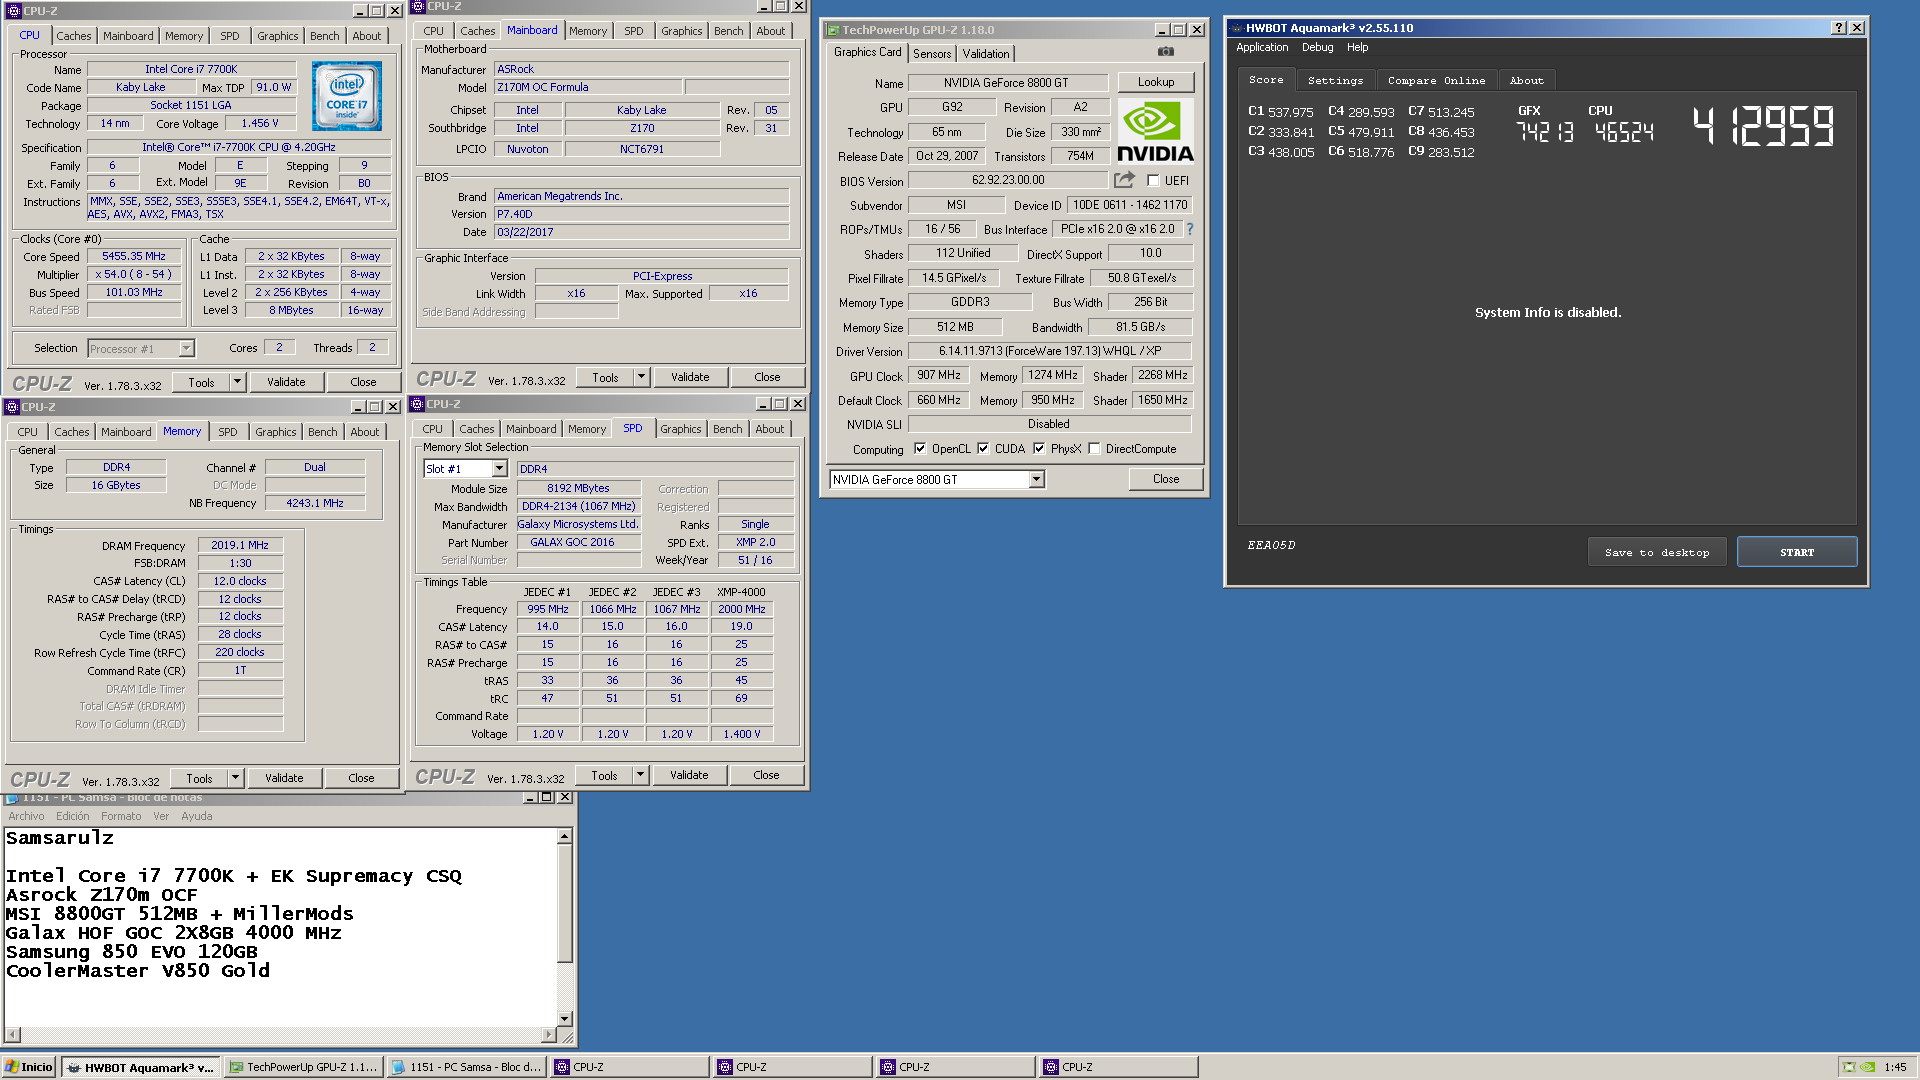1920x1080 pixels.
Task: Click the BIOS export arrow icon in GPU-Z
Action: [1125, 180]
